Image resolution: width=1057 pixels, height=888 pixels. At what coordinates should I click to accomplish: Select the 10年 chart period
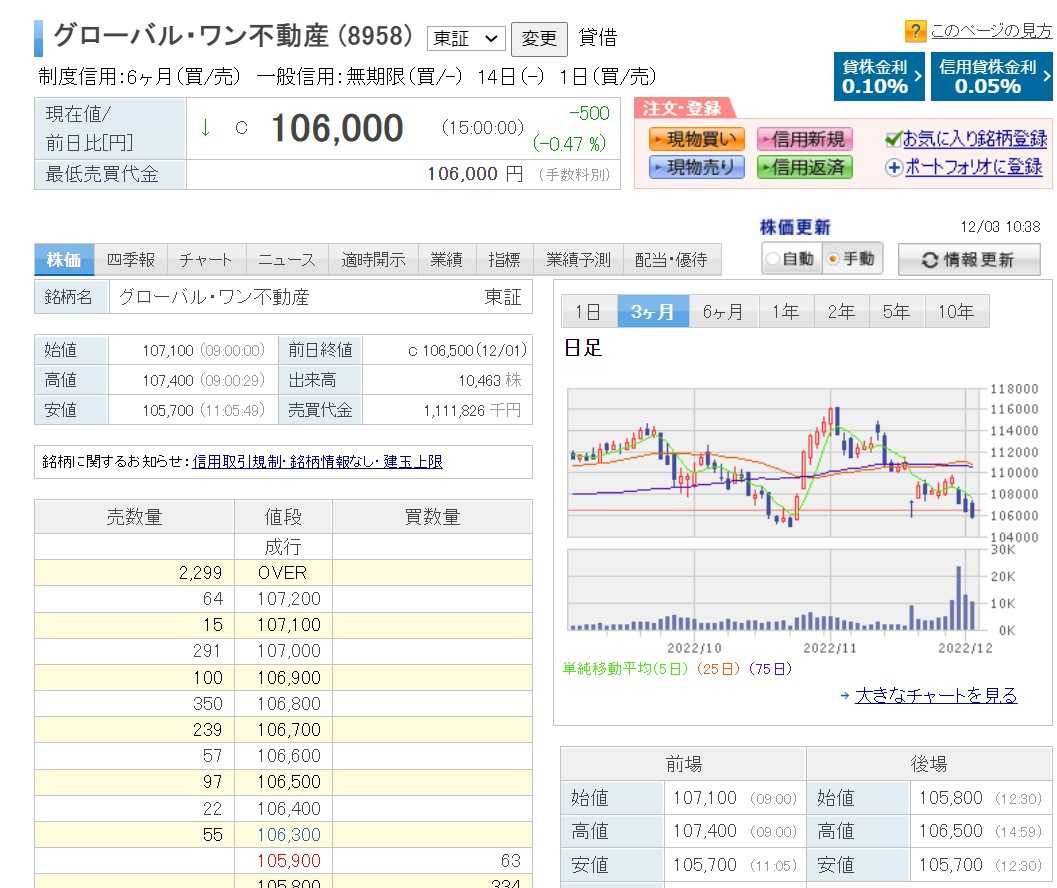coord(957,312)
